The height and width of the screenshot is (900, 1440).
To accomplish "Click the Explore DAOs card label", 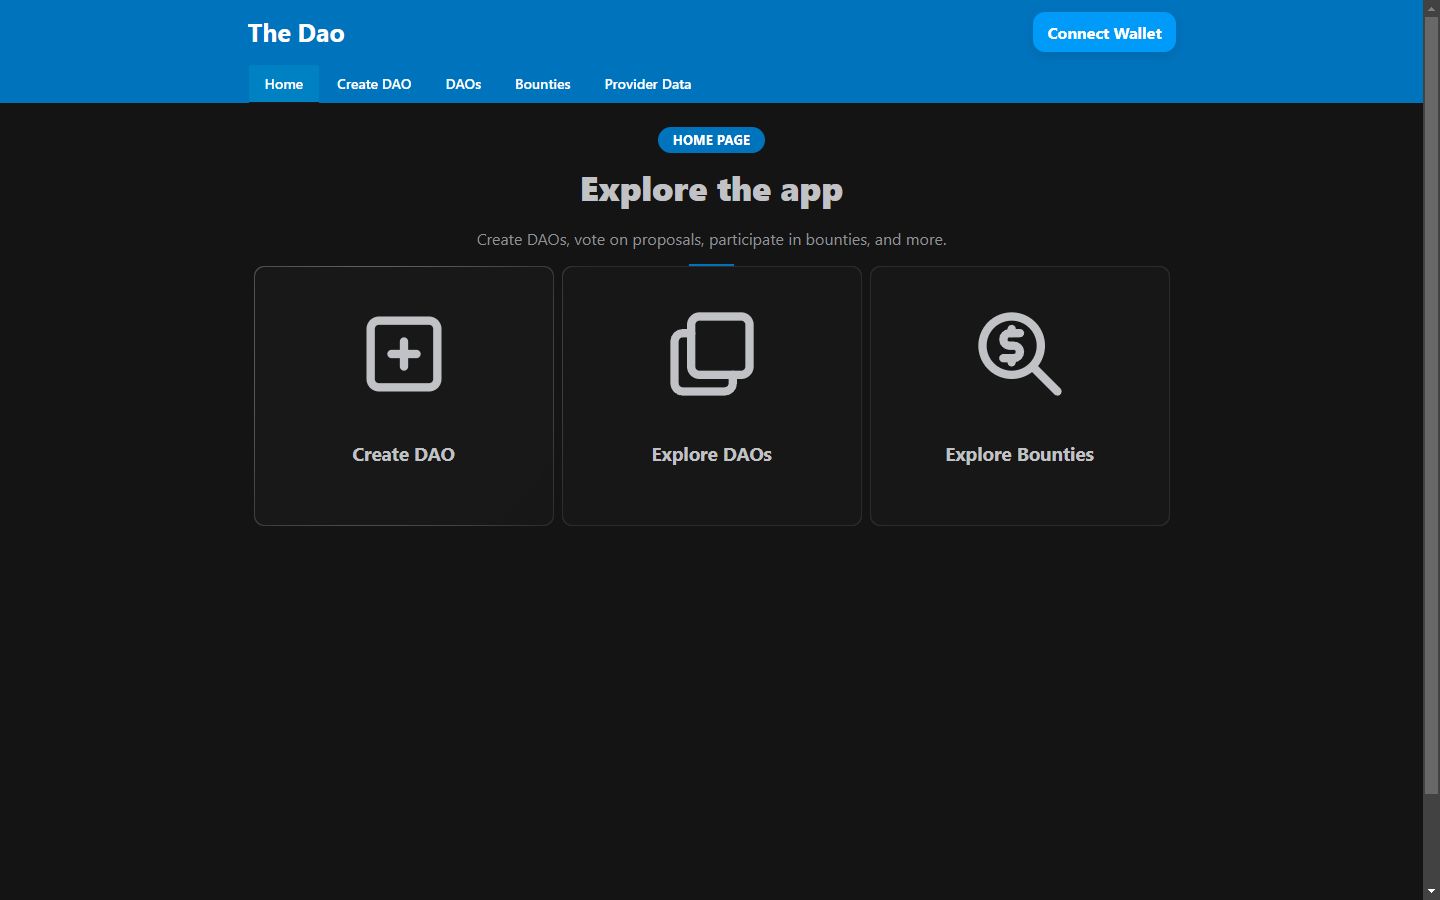I will [712, 454].
